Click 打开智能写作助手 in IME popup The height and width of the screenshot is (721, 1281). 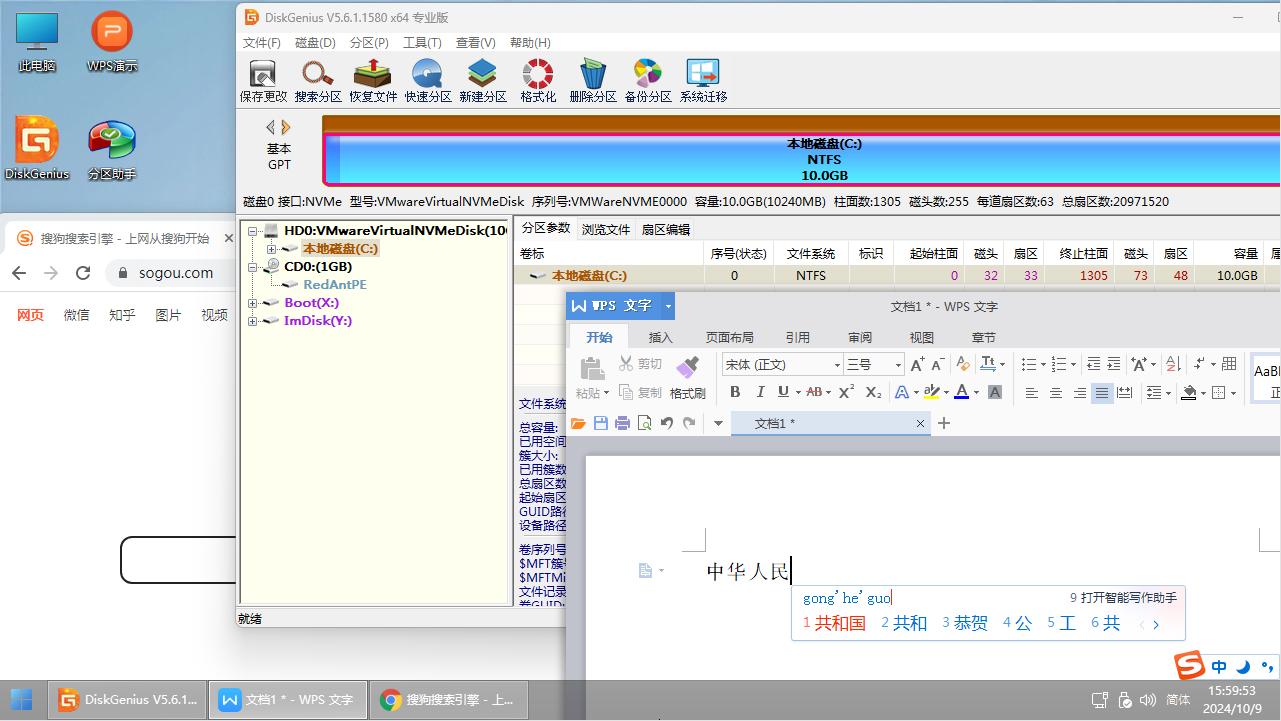coord(1124,598)
